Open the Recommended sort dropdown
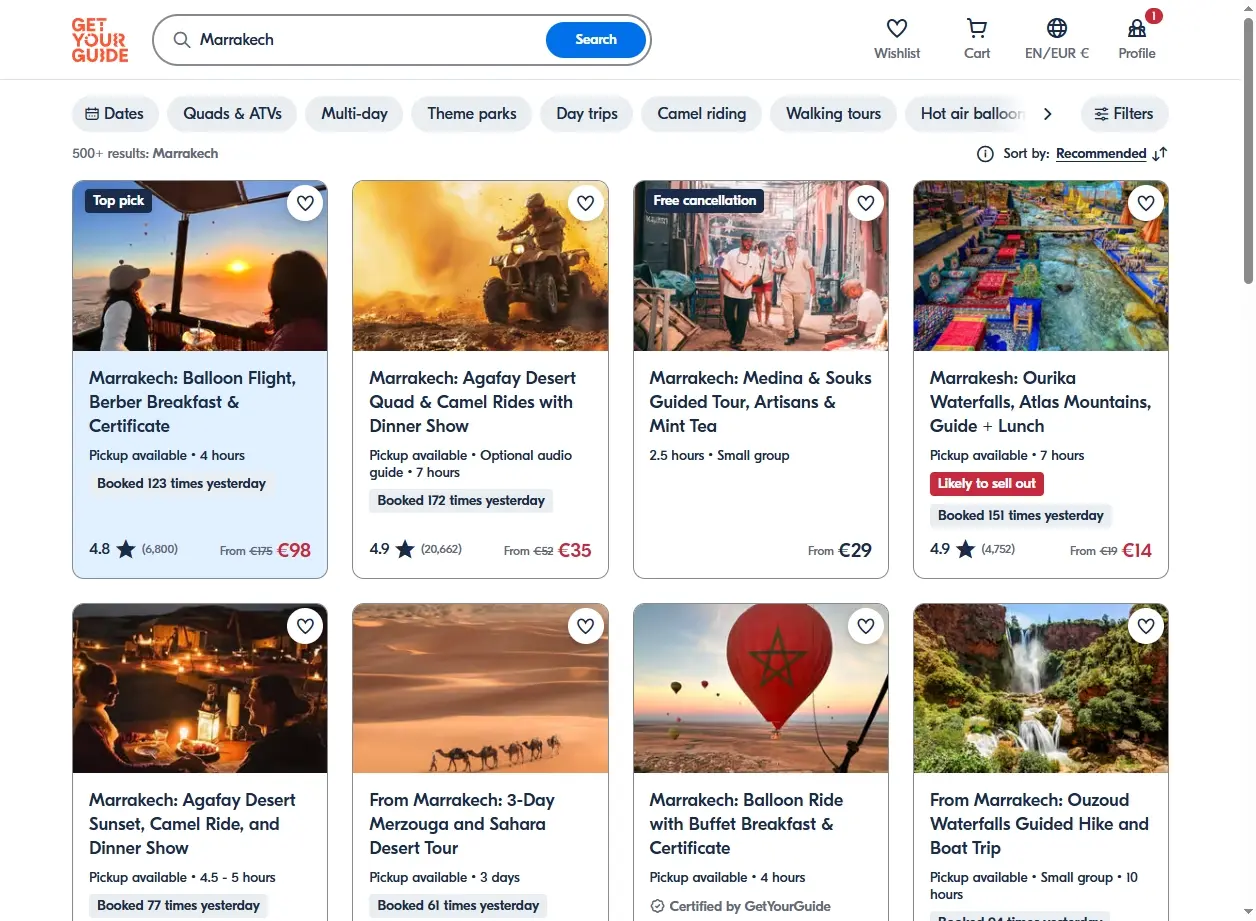1256x921 pixels. point(1101,153)
